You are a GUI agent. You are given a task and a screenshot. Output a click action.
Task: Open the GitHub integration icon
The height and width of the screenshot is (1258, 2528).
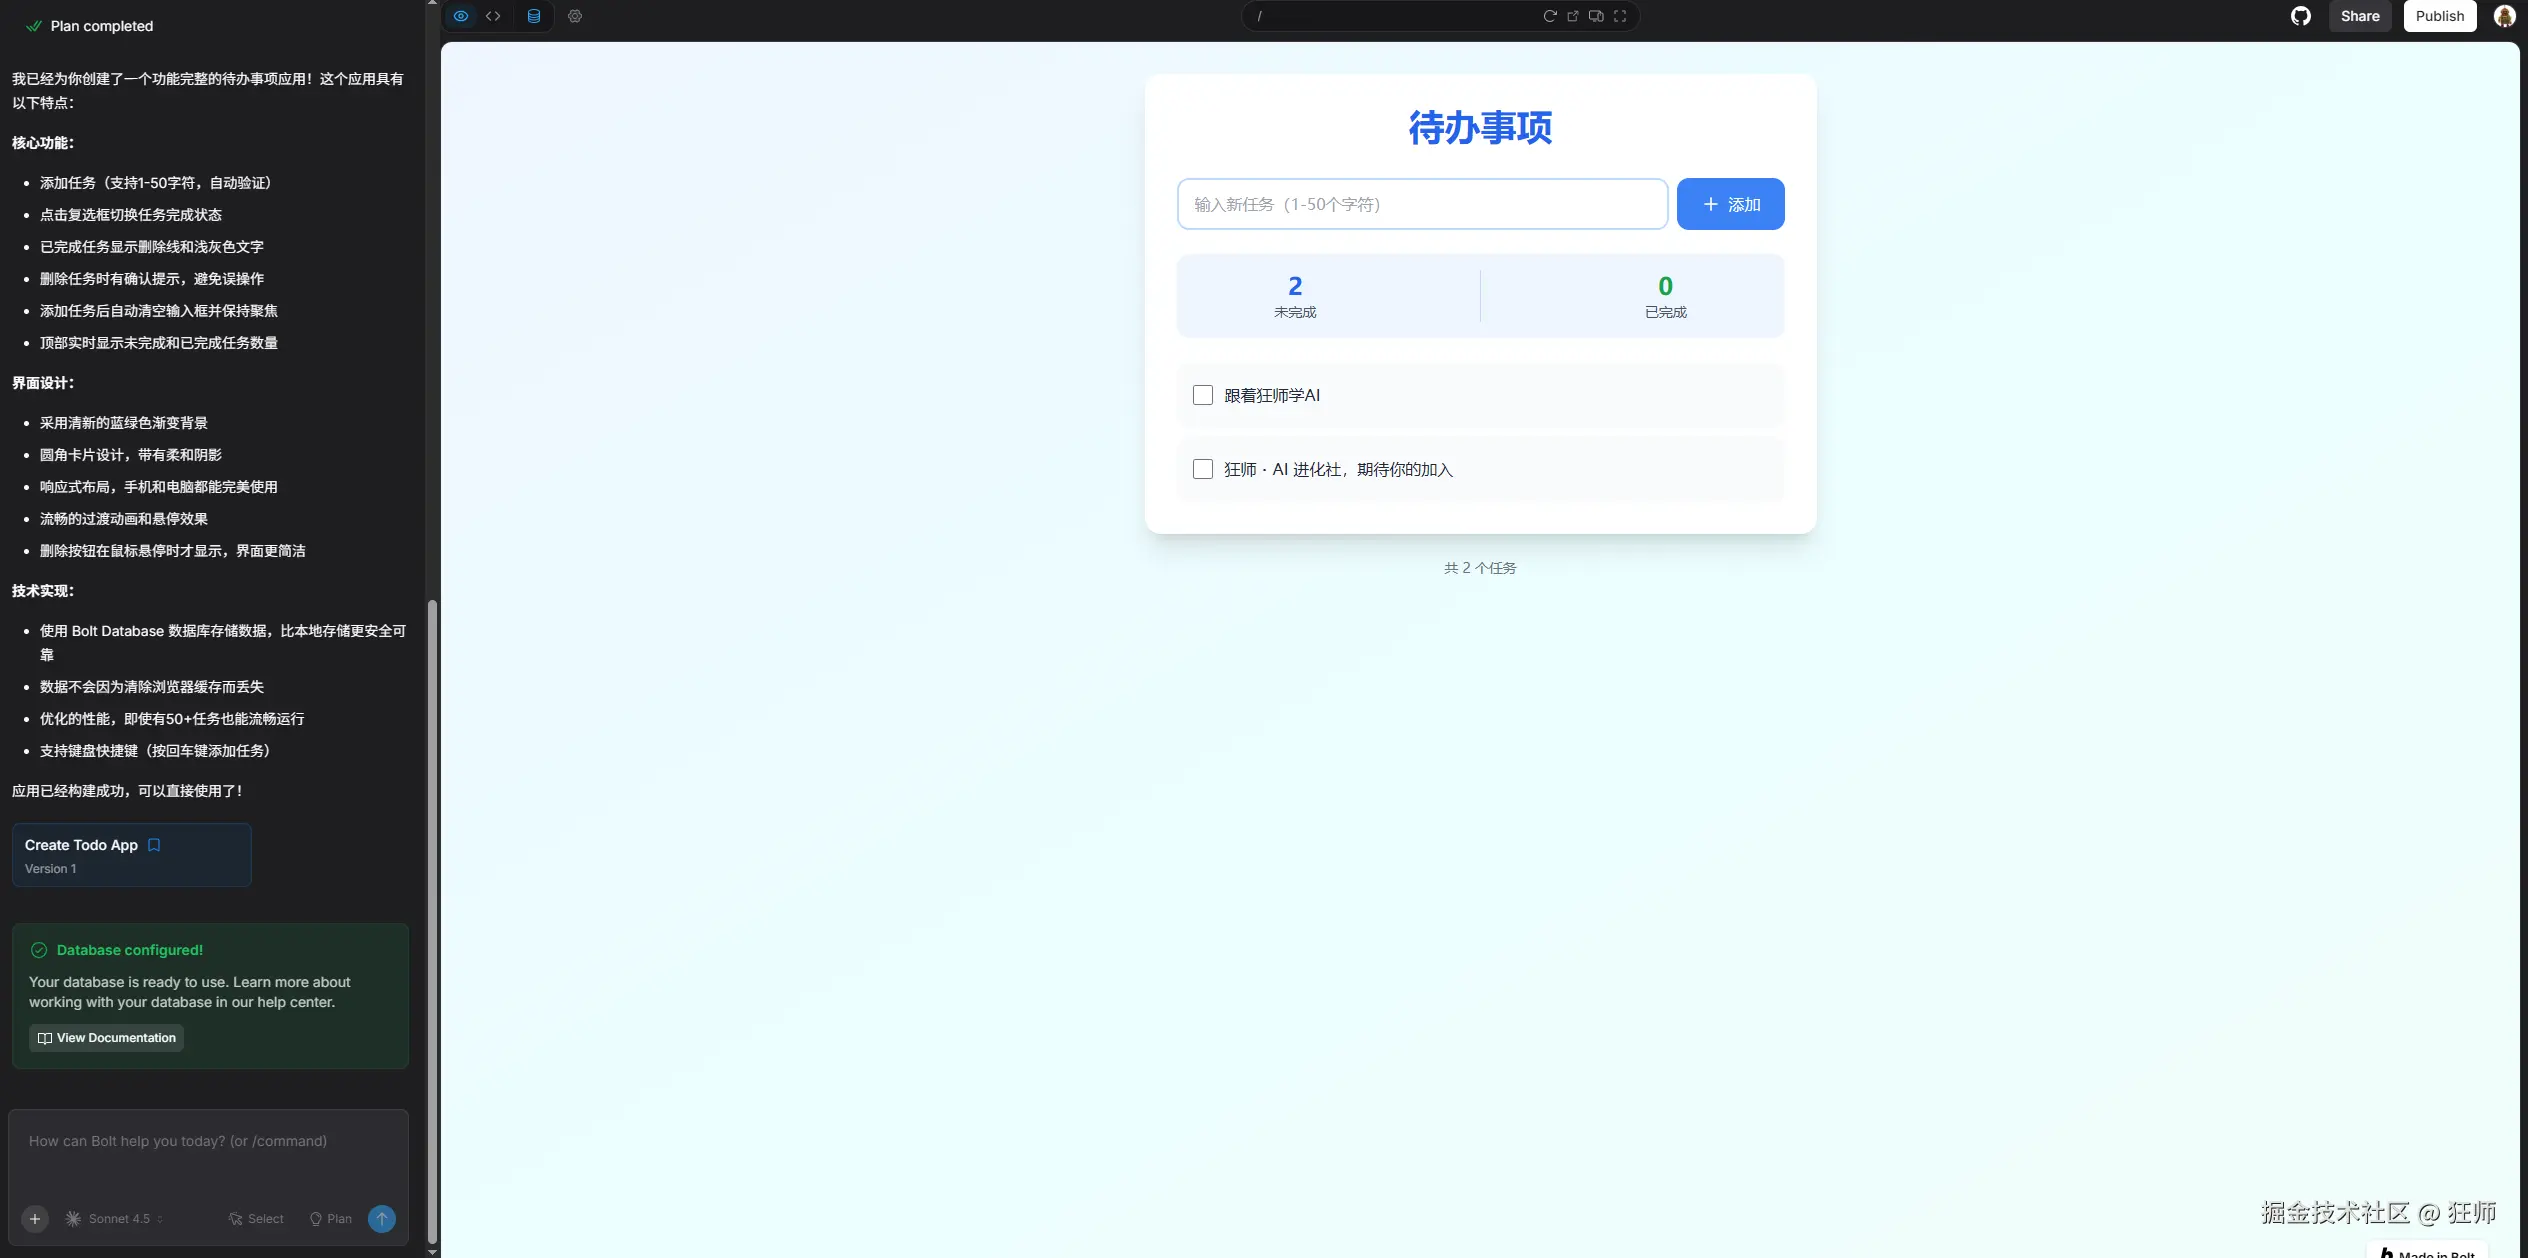tap(2301, 16)
